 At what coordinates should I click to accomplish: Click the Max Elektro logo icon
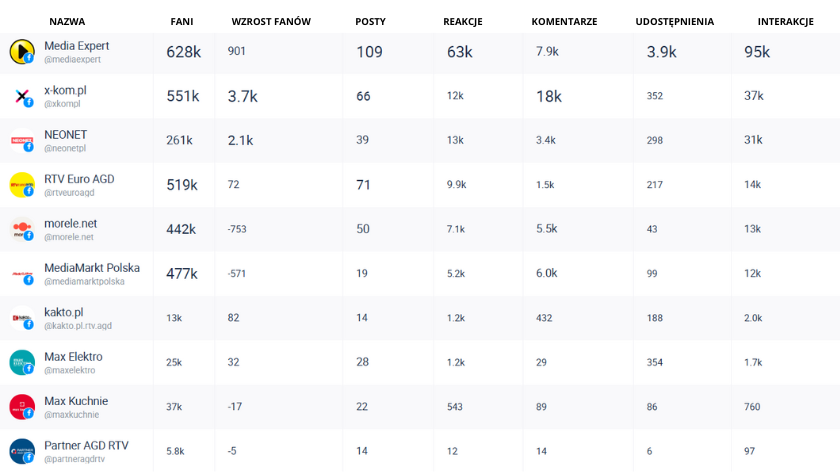coord(22,362)
